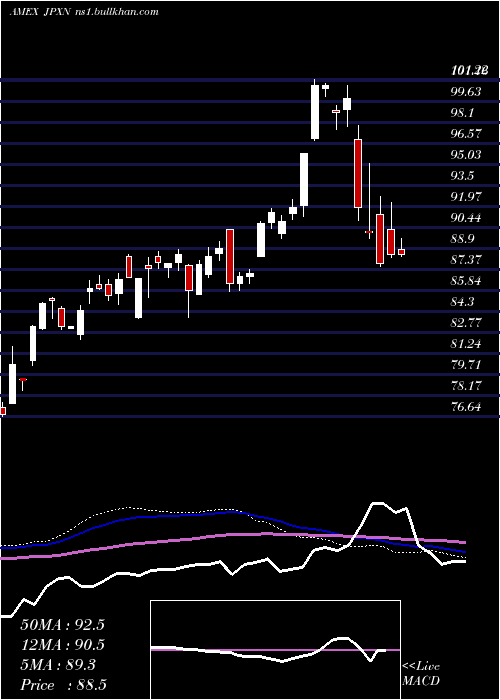Click the 50MA : 92.5 reading

[x=62, y=625]
